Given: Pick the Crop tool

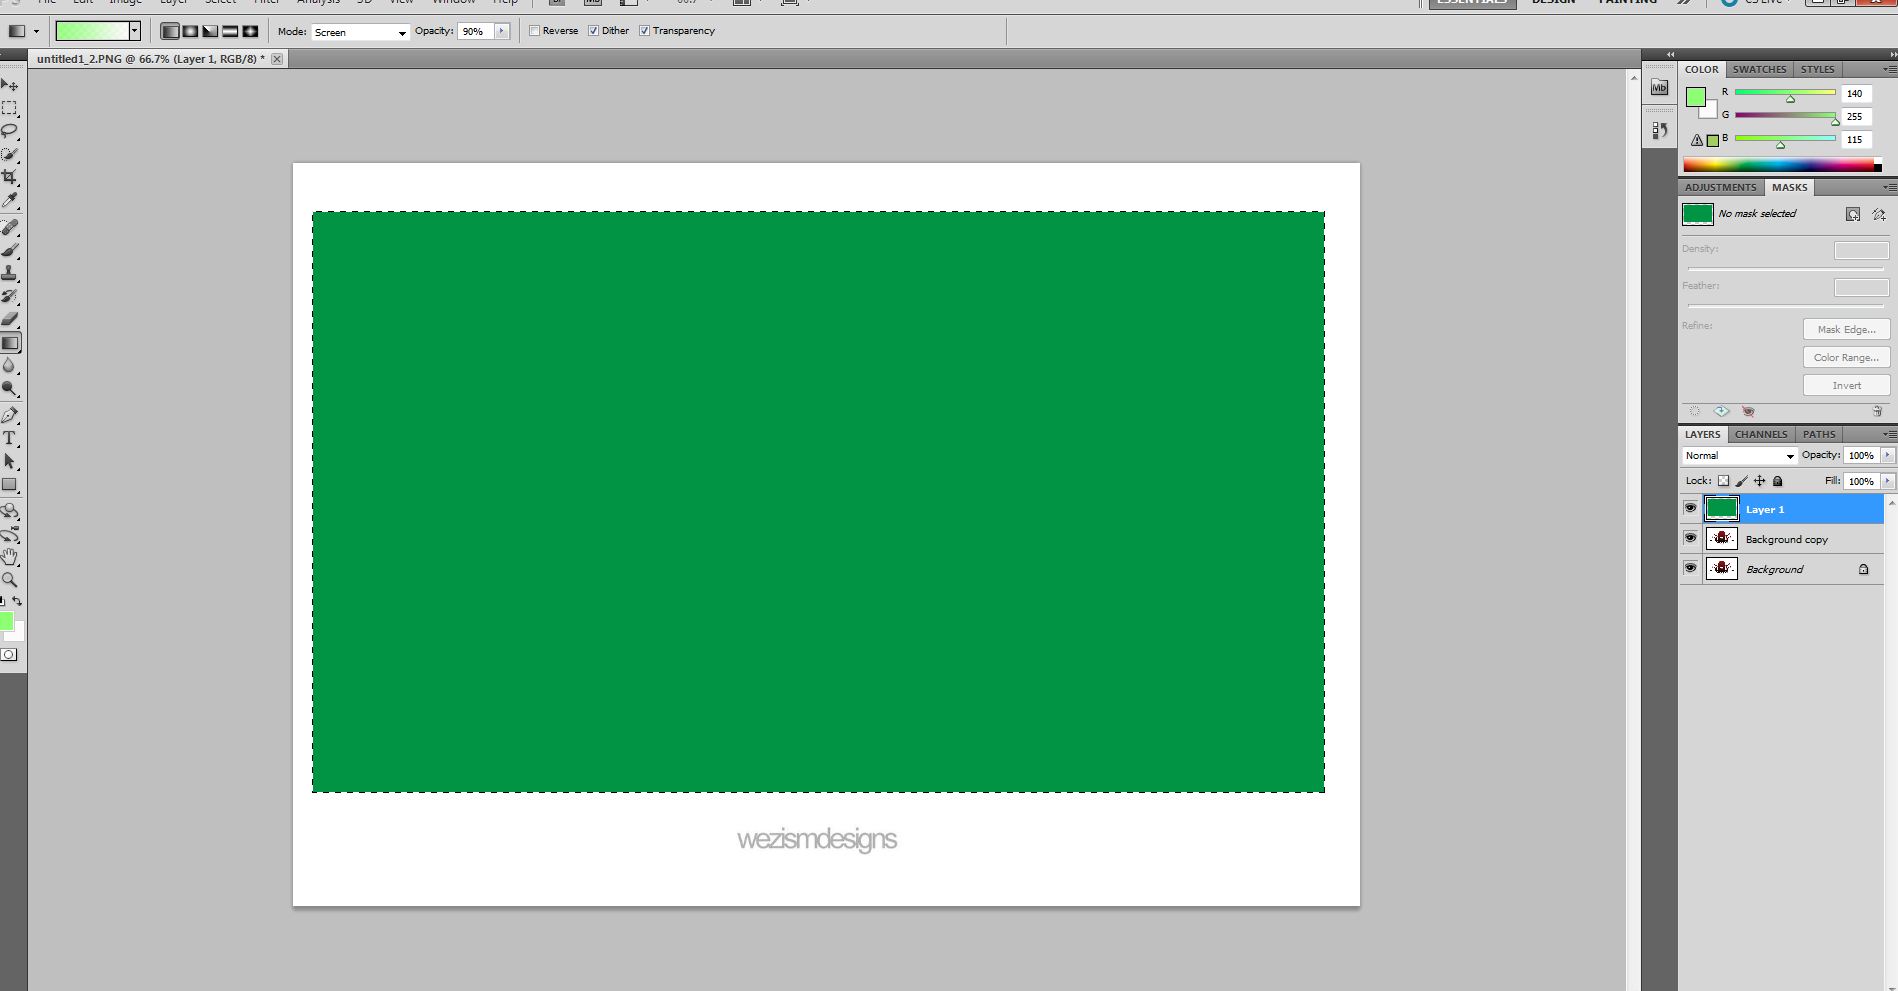Looking at the screenshot, I should pos(10,177).
